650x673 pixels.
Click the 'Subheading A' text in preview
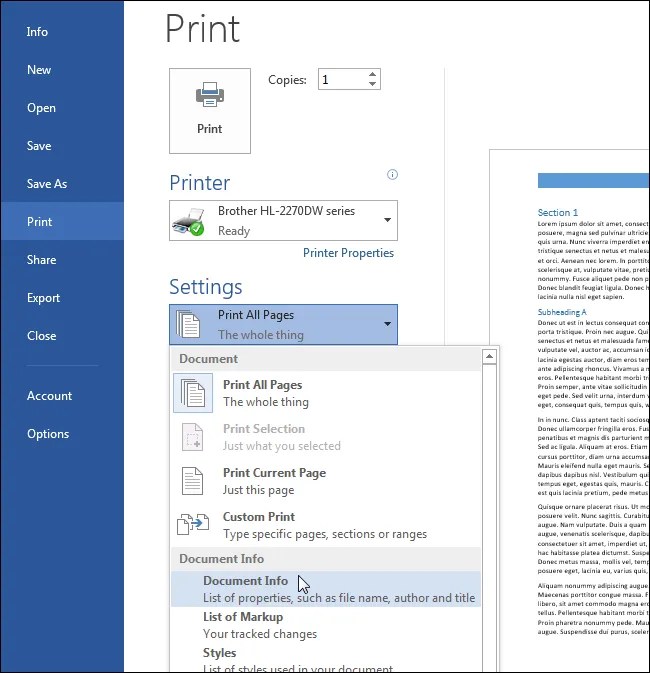click(x=562, y=312)
